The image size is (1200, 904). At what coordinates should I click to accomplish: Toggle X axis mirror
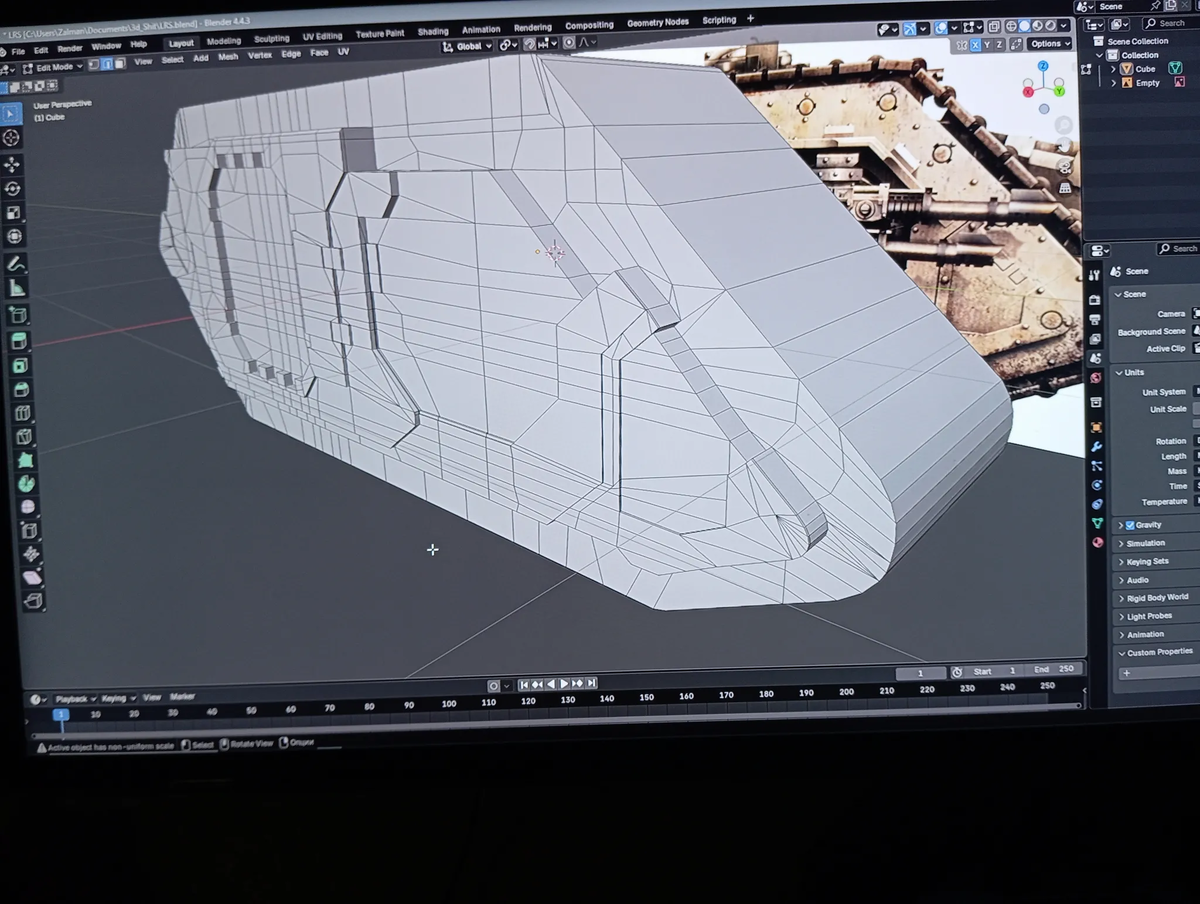point(976,44)
